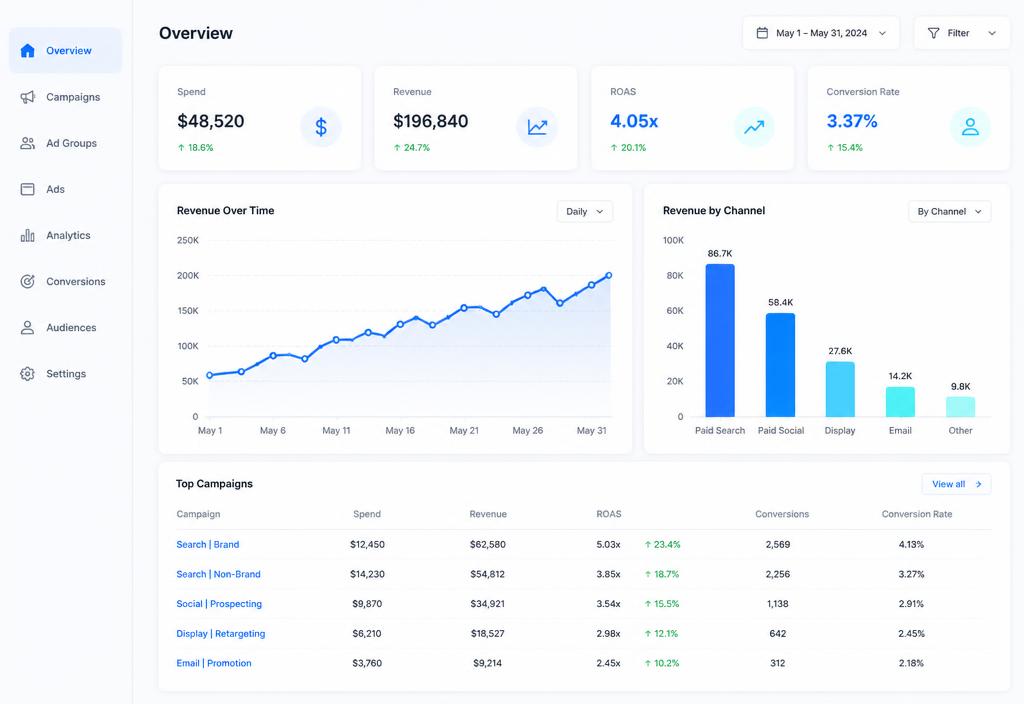Click the Revenue column header in table
1024x704 pixels.
(488, 514)
